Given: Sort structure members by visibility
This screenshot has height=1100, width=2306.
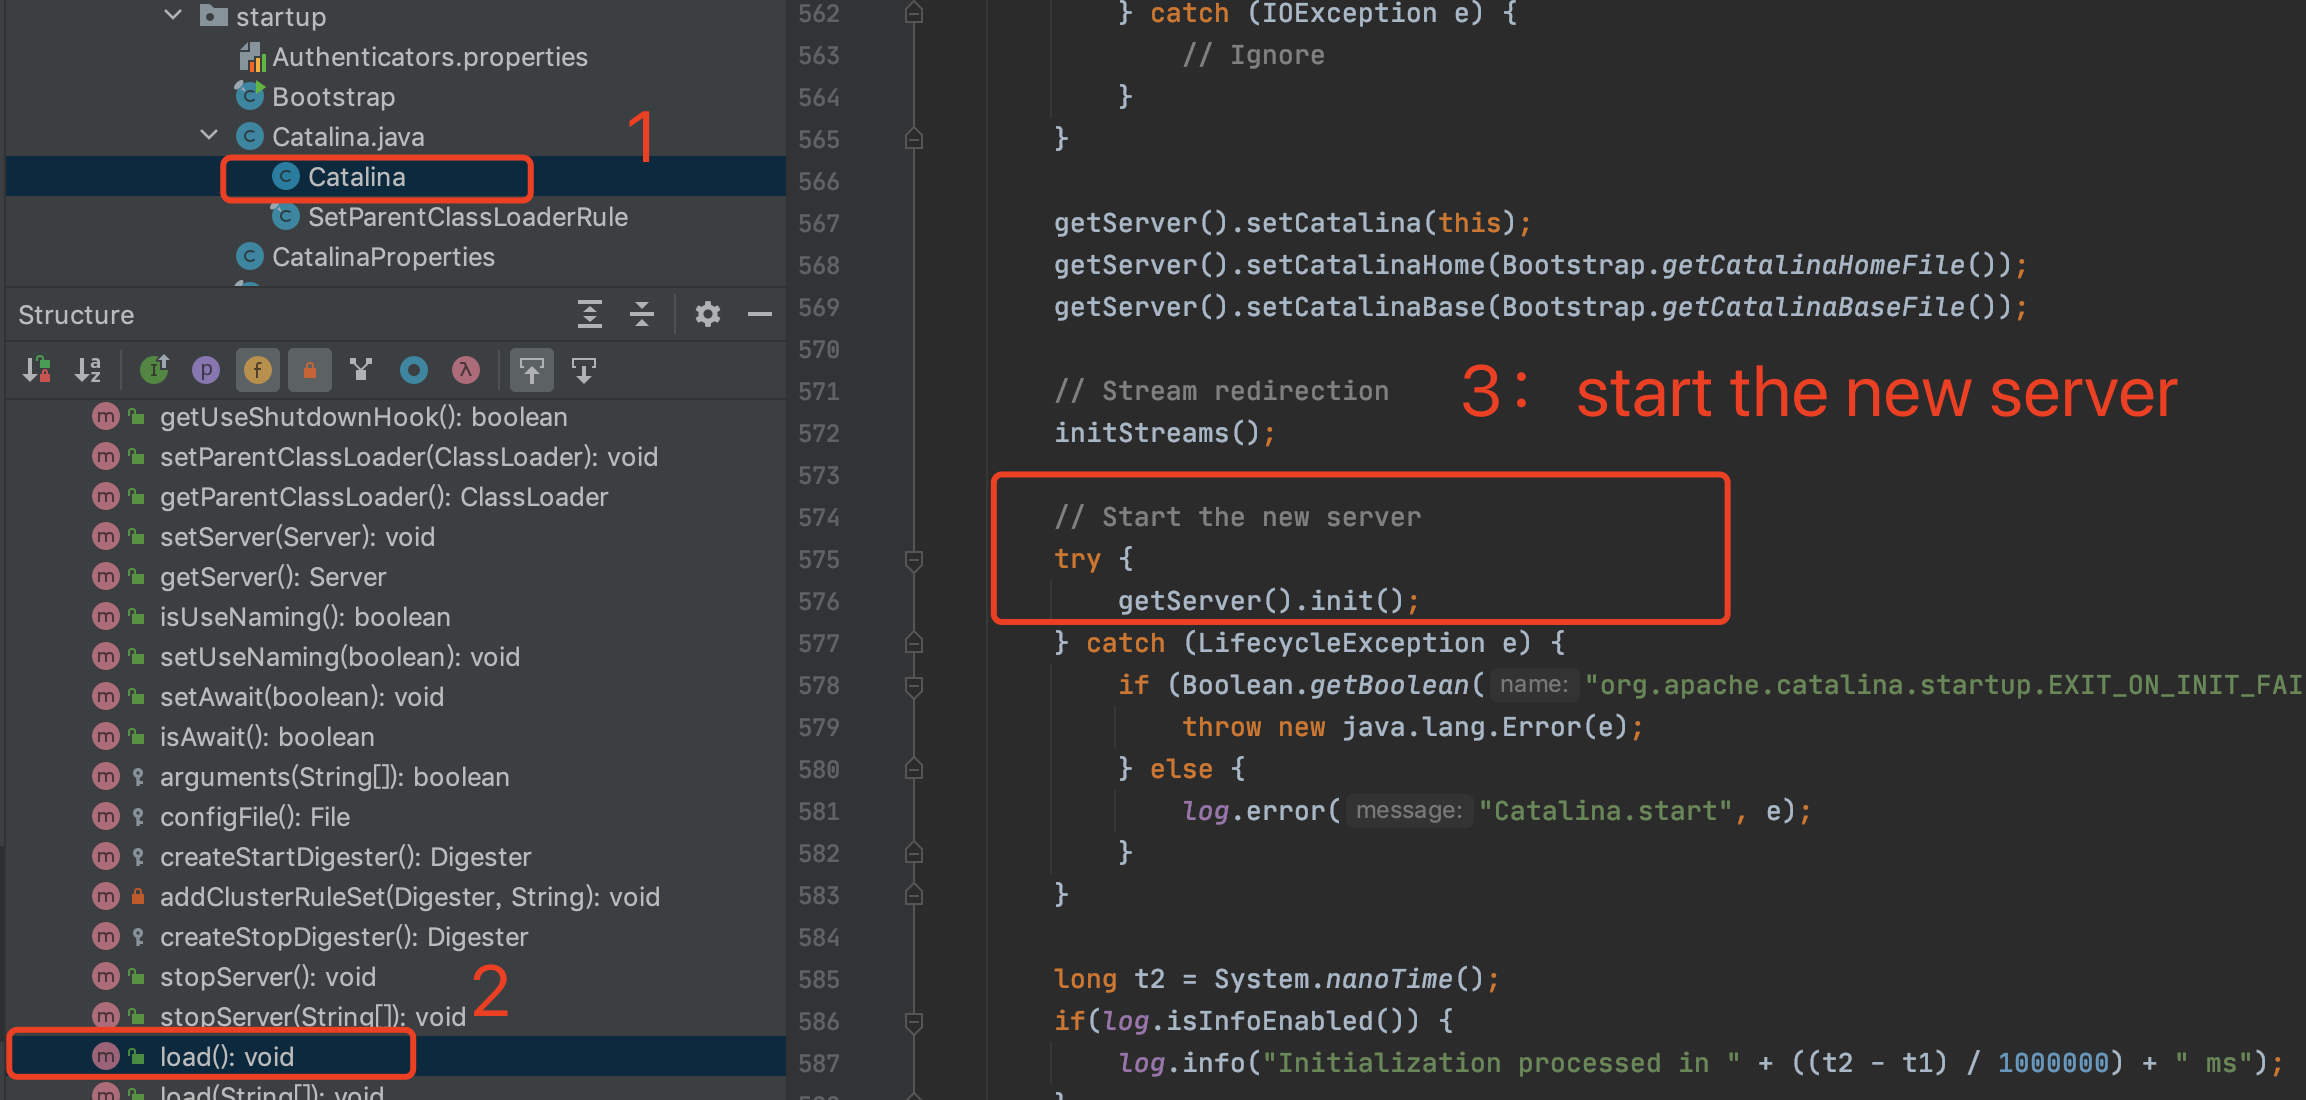Looking at the screenshot, I should (37, 370).
